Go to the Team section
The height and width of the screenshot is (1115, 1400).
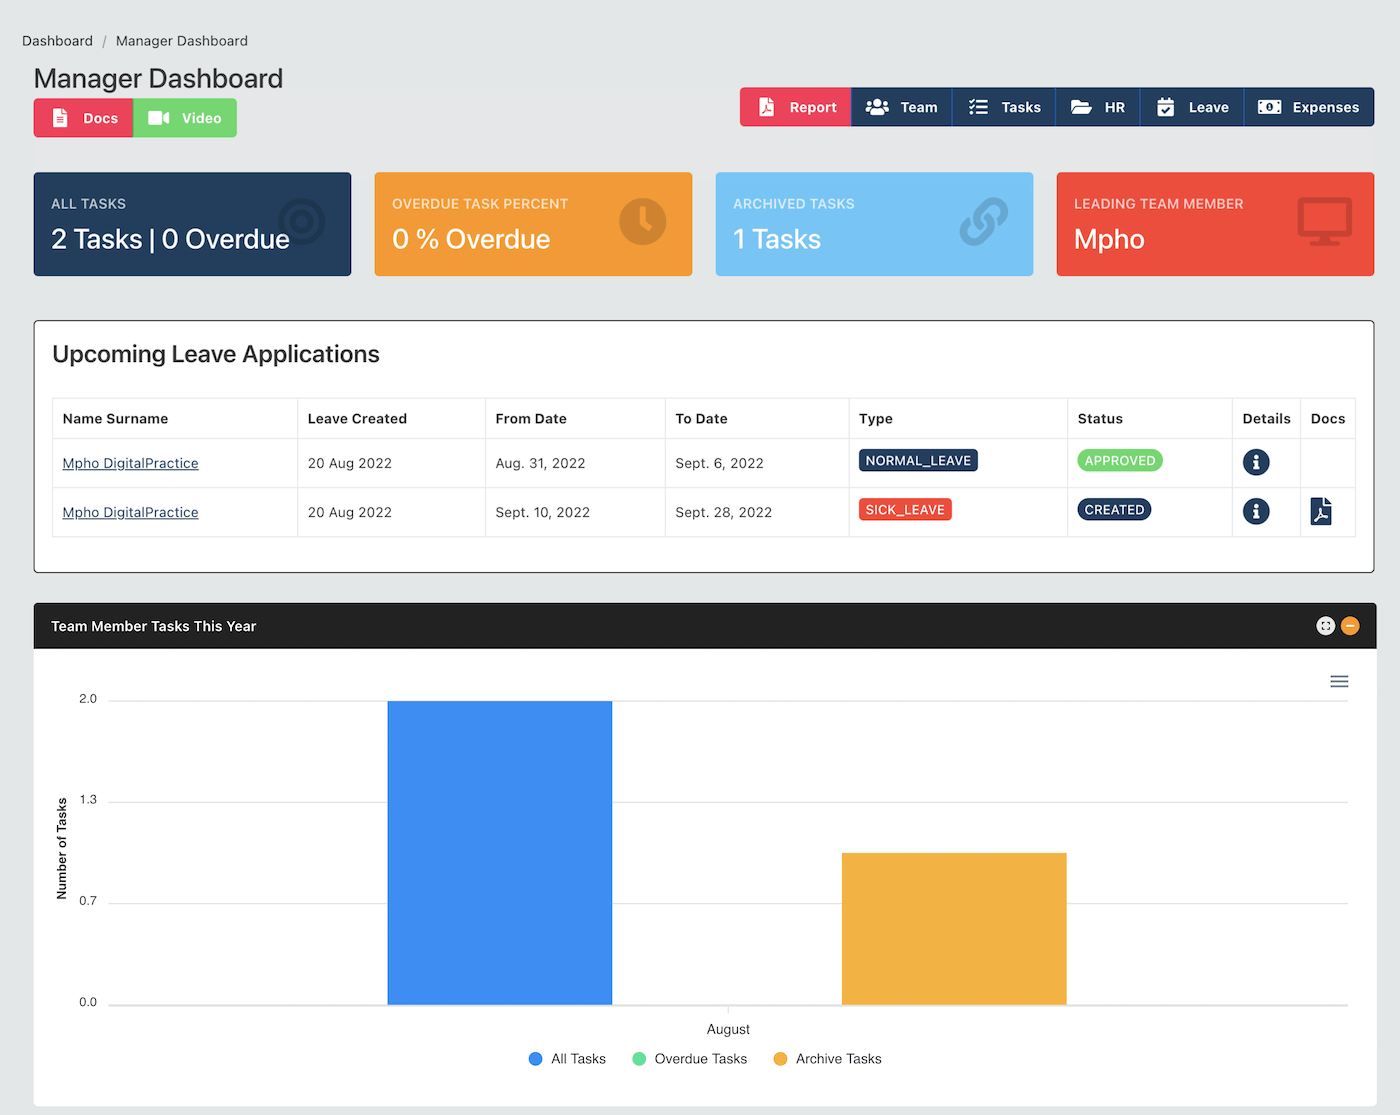click(902, 107)
